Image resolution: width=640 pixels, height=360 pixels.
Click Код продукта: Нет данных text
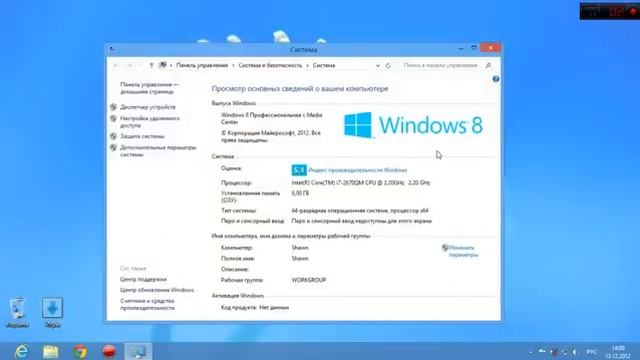point(255,308)
